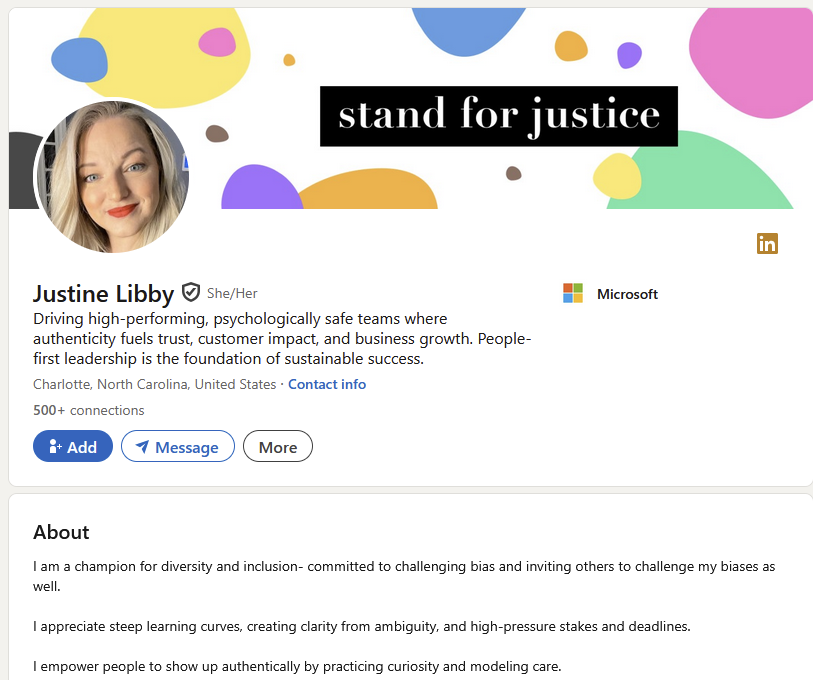The image size is (813, 680).
Task: Click the Microsoft logo icon
Action: click(573, 294)
